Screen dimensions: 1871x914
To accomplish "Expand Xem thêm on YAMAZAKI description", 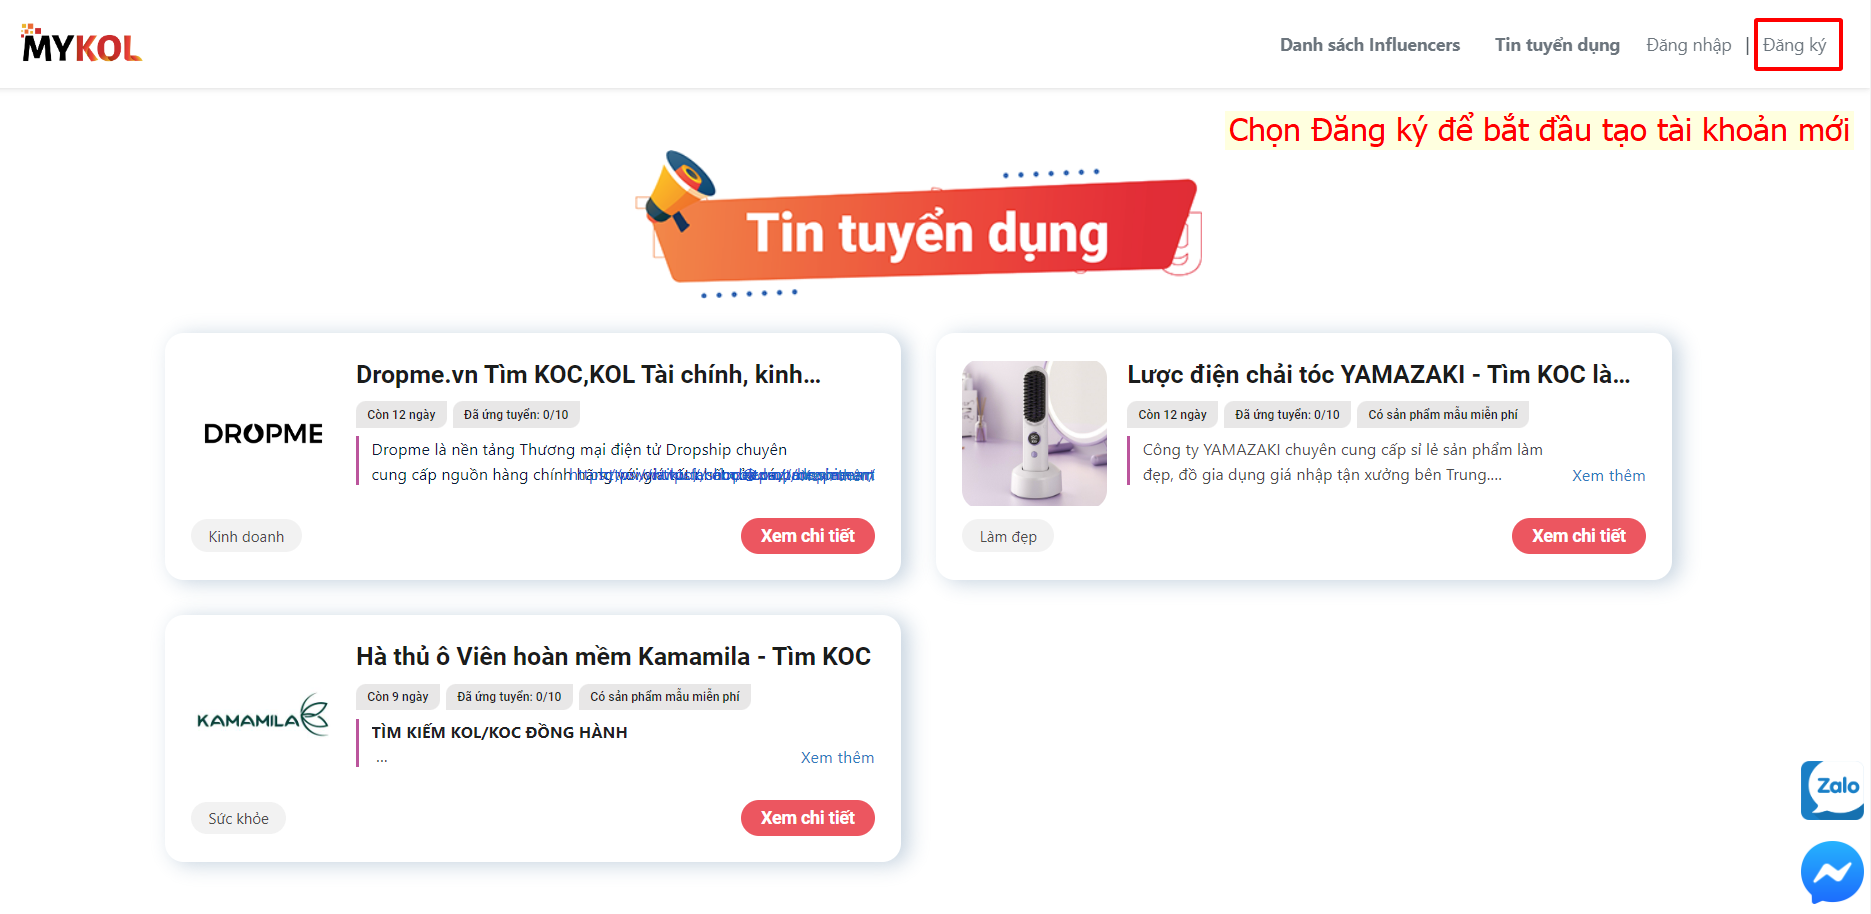I will click(1608, 476).
